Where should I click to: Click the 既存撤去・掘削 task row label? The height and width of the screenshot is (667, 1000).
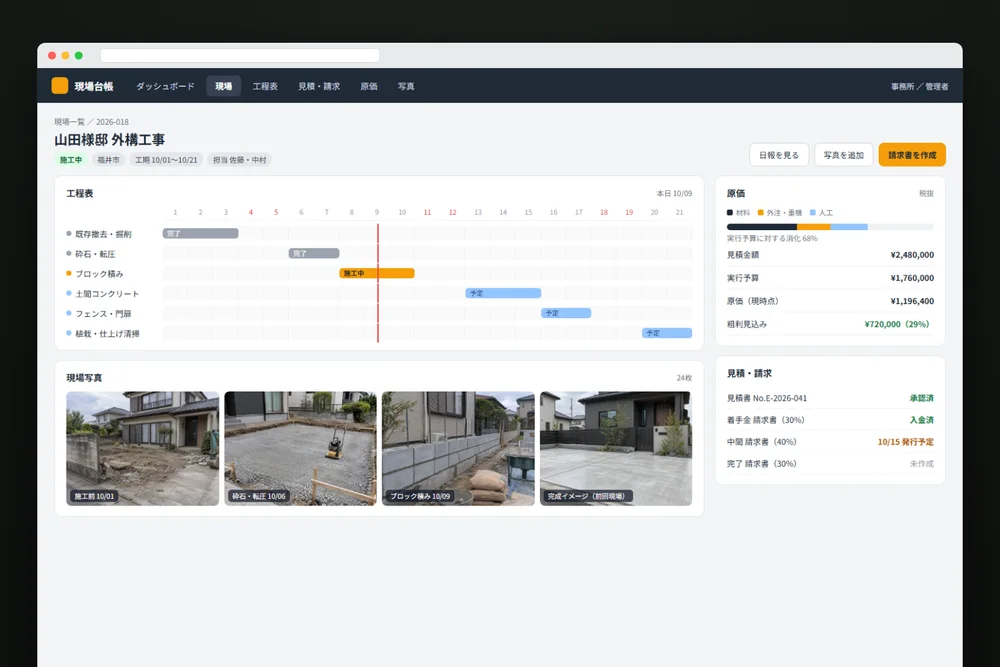click(103, 234)
